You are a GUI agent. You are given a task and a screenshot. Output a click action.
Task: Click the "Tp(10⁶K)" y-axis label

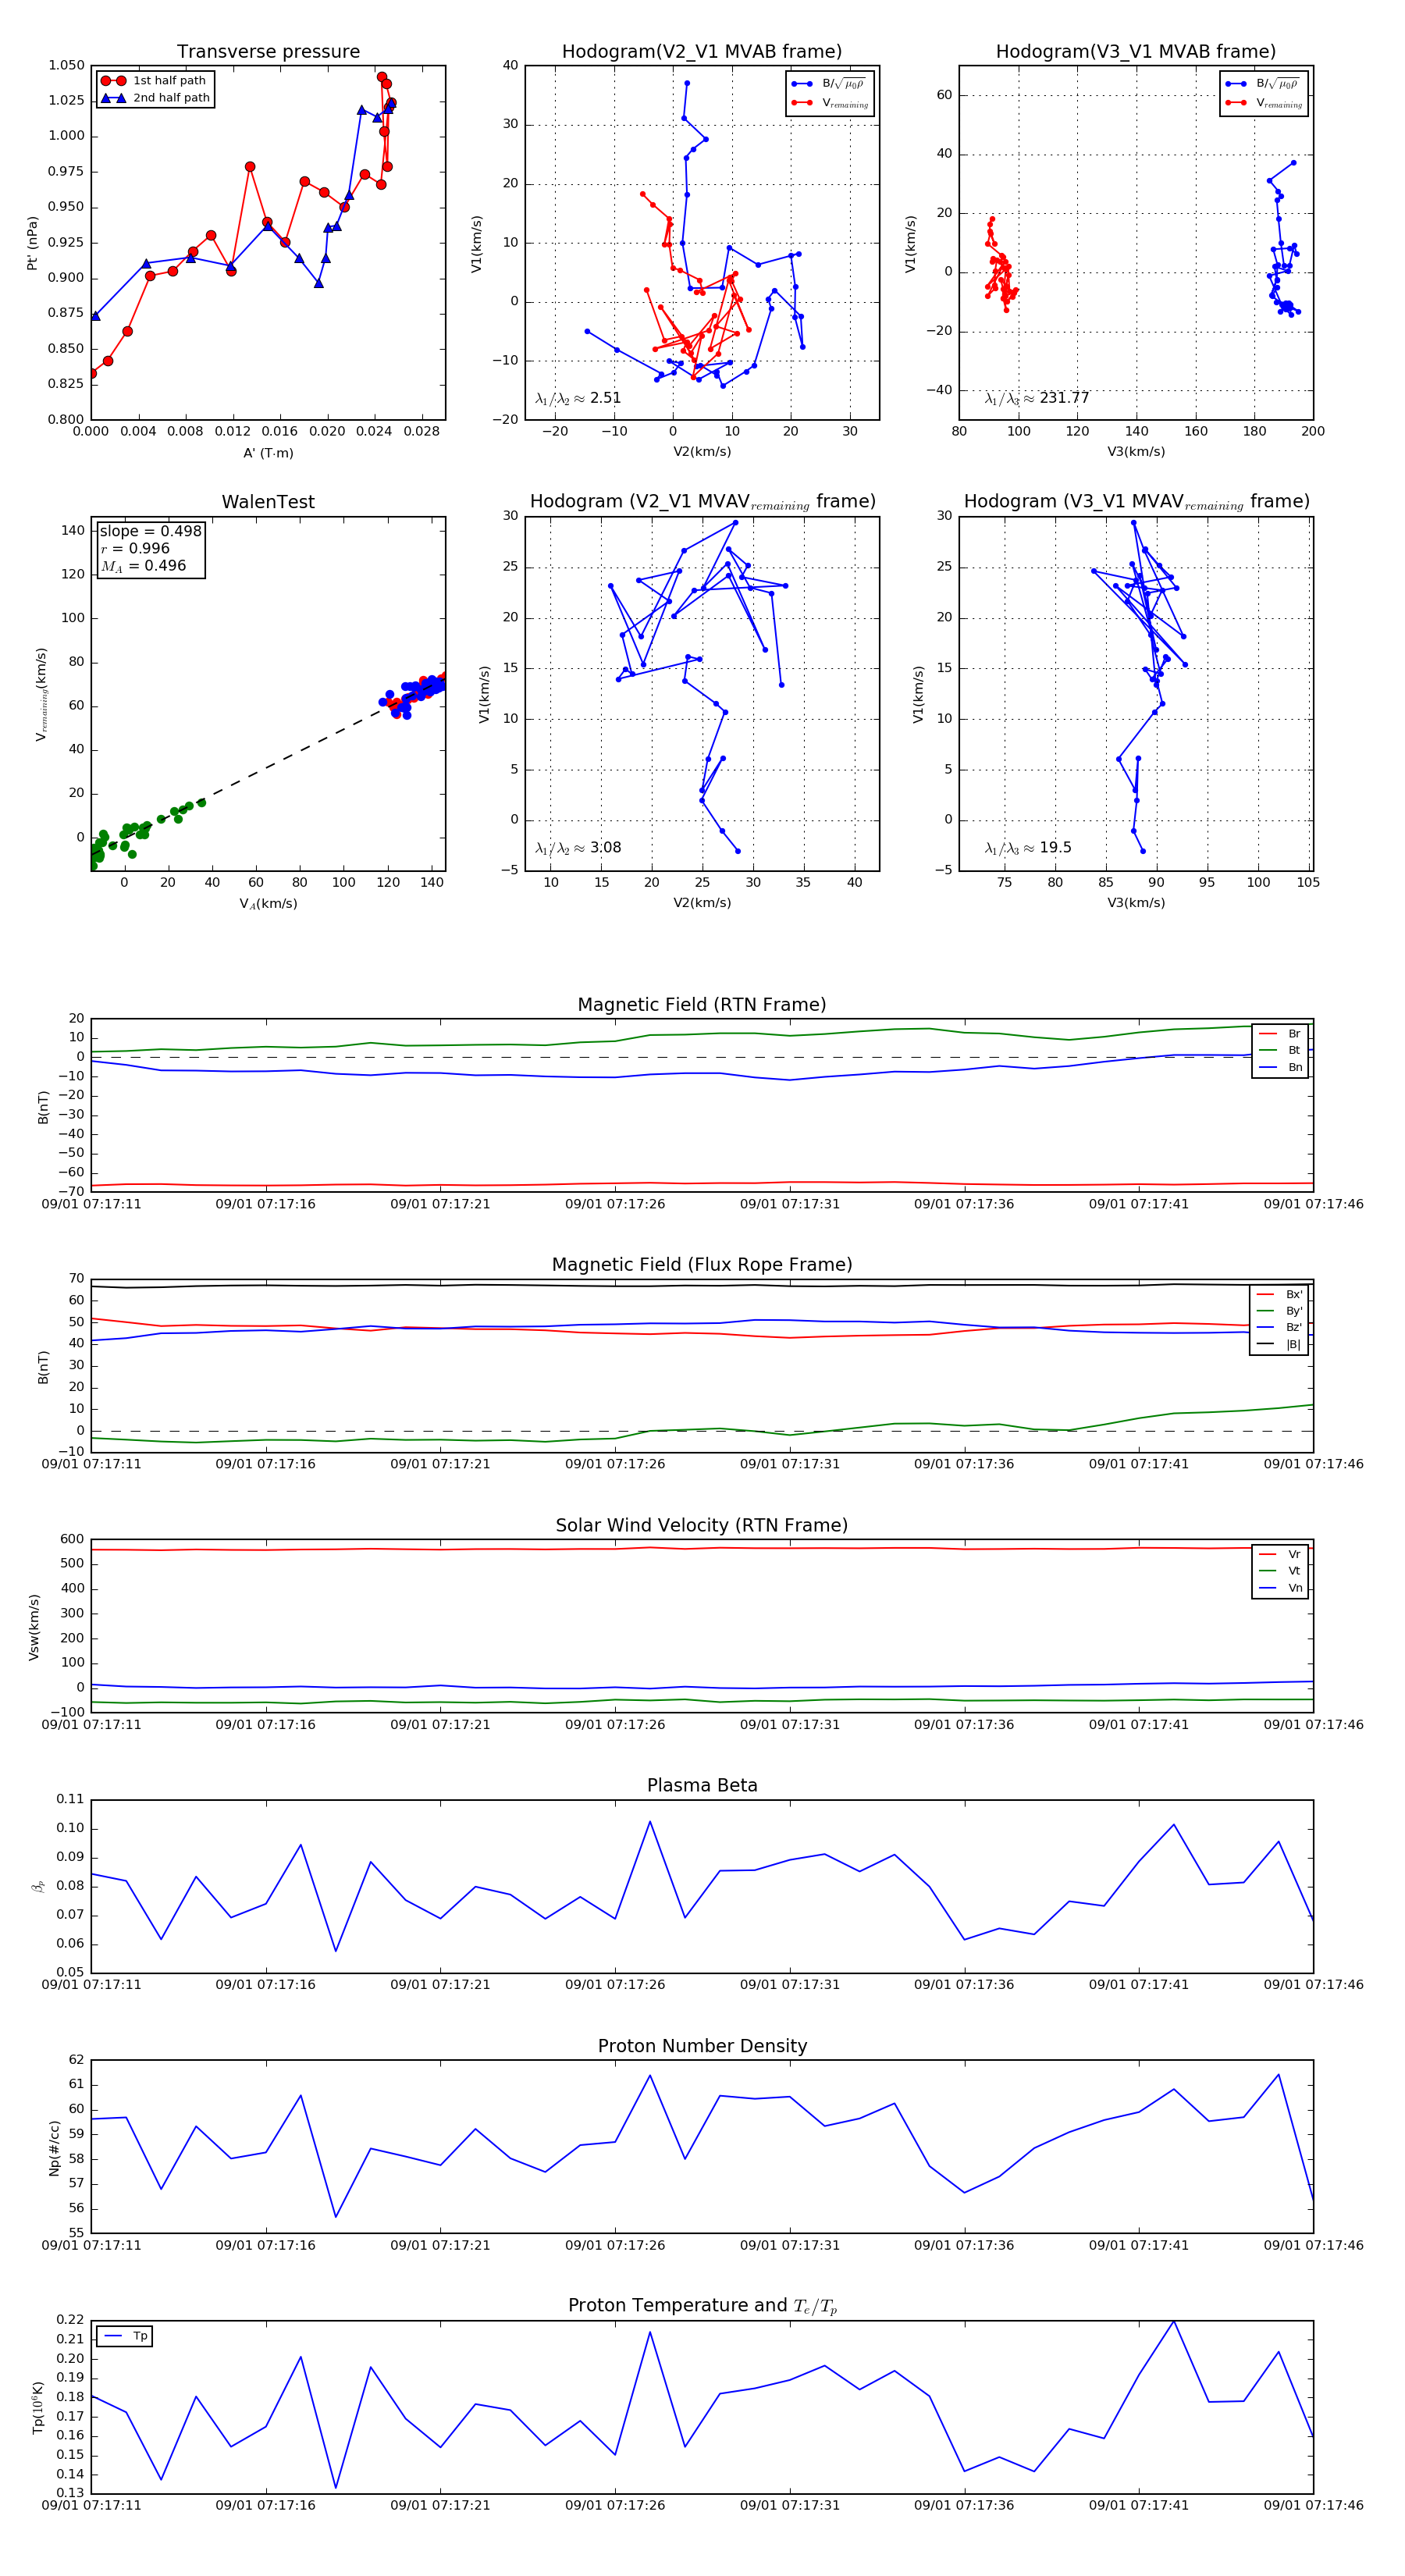pyautogui.click(x=38, y=2407)
